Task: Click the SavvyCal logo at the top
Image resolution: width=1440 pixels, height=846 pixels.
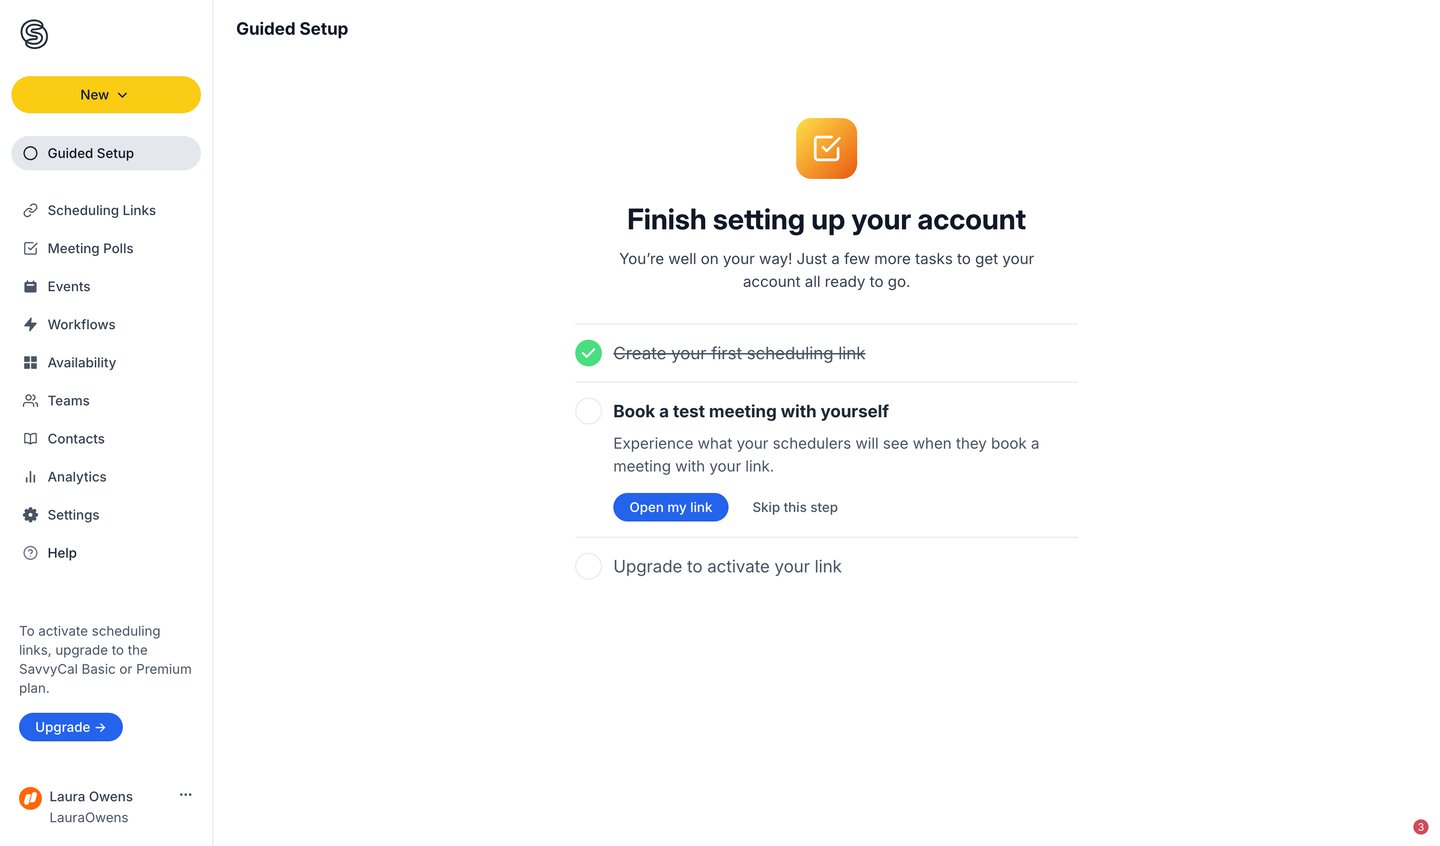Action: pos(33,33)
